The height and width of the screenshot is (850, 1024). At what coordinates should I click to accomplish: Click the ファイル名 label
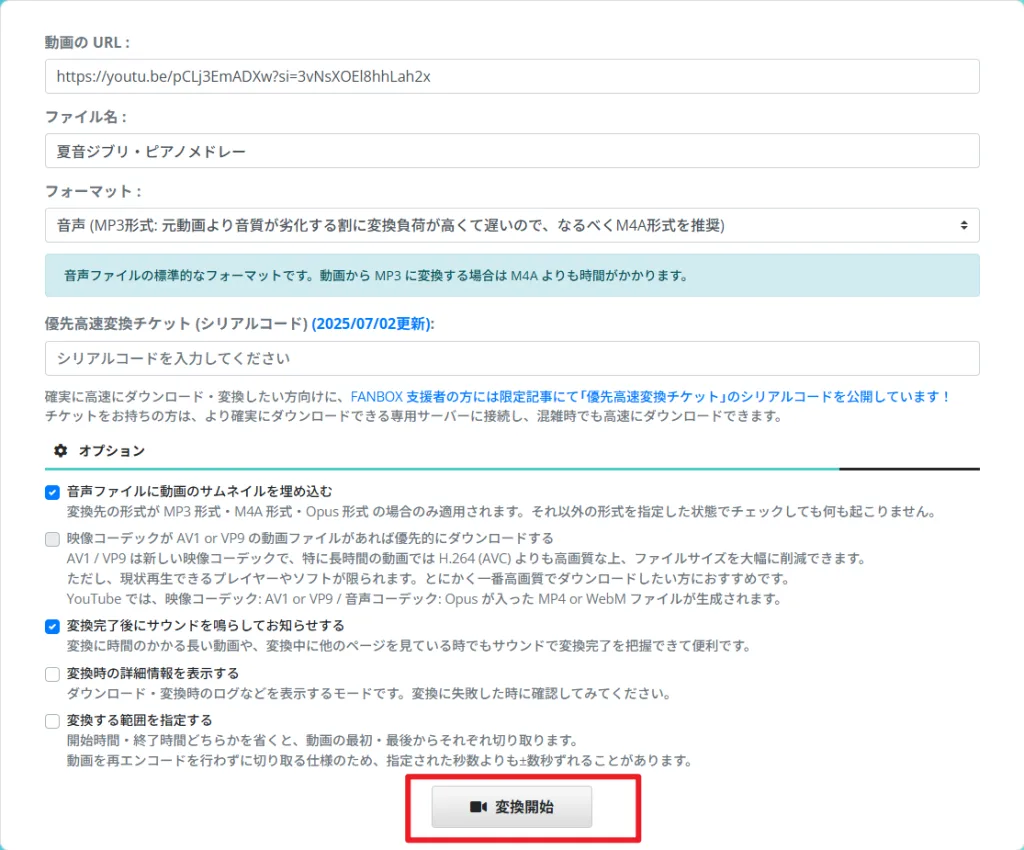click(85, 117)
